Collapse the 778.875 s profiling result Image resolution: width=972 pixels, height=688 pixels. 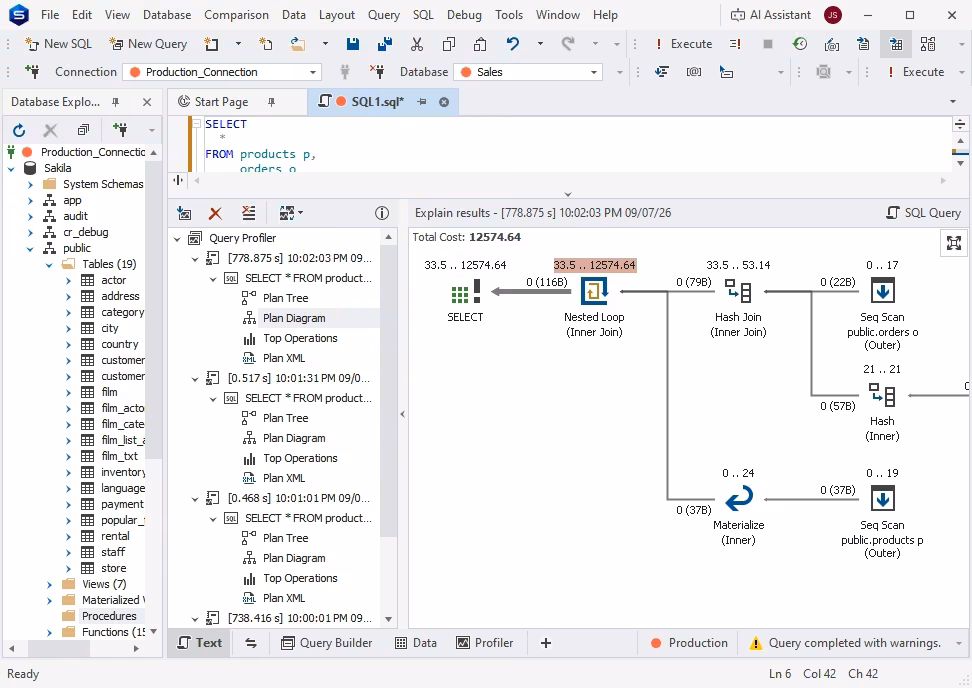click(x=195, y=258)
